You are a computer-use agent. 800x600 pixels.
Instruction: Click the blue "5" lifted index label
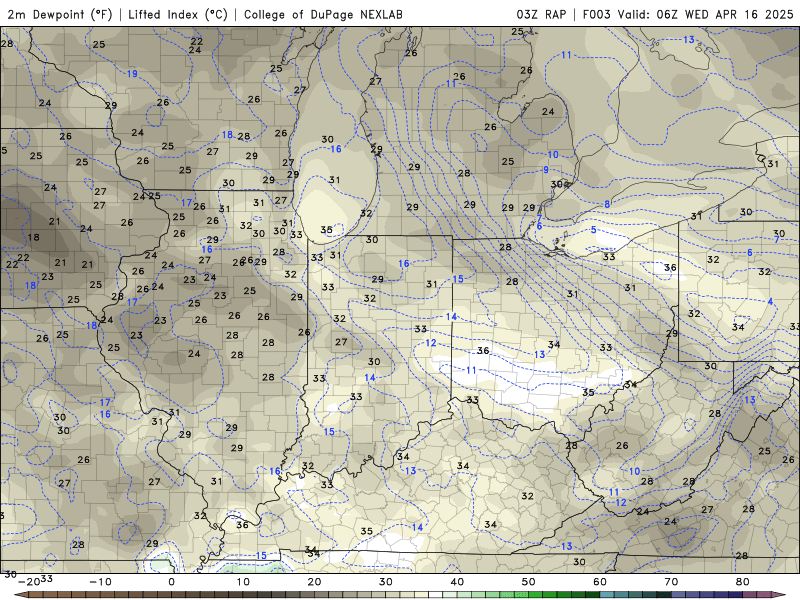point(593,230)
